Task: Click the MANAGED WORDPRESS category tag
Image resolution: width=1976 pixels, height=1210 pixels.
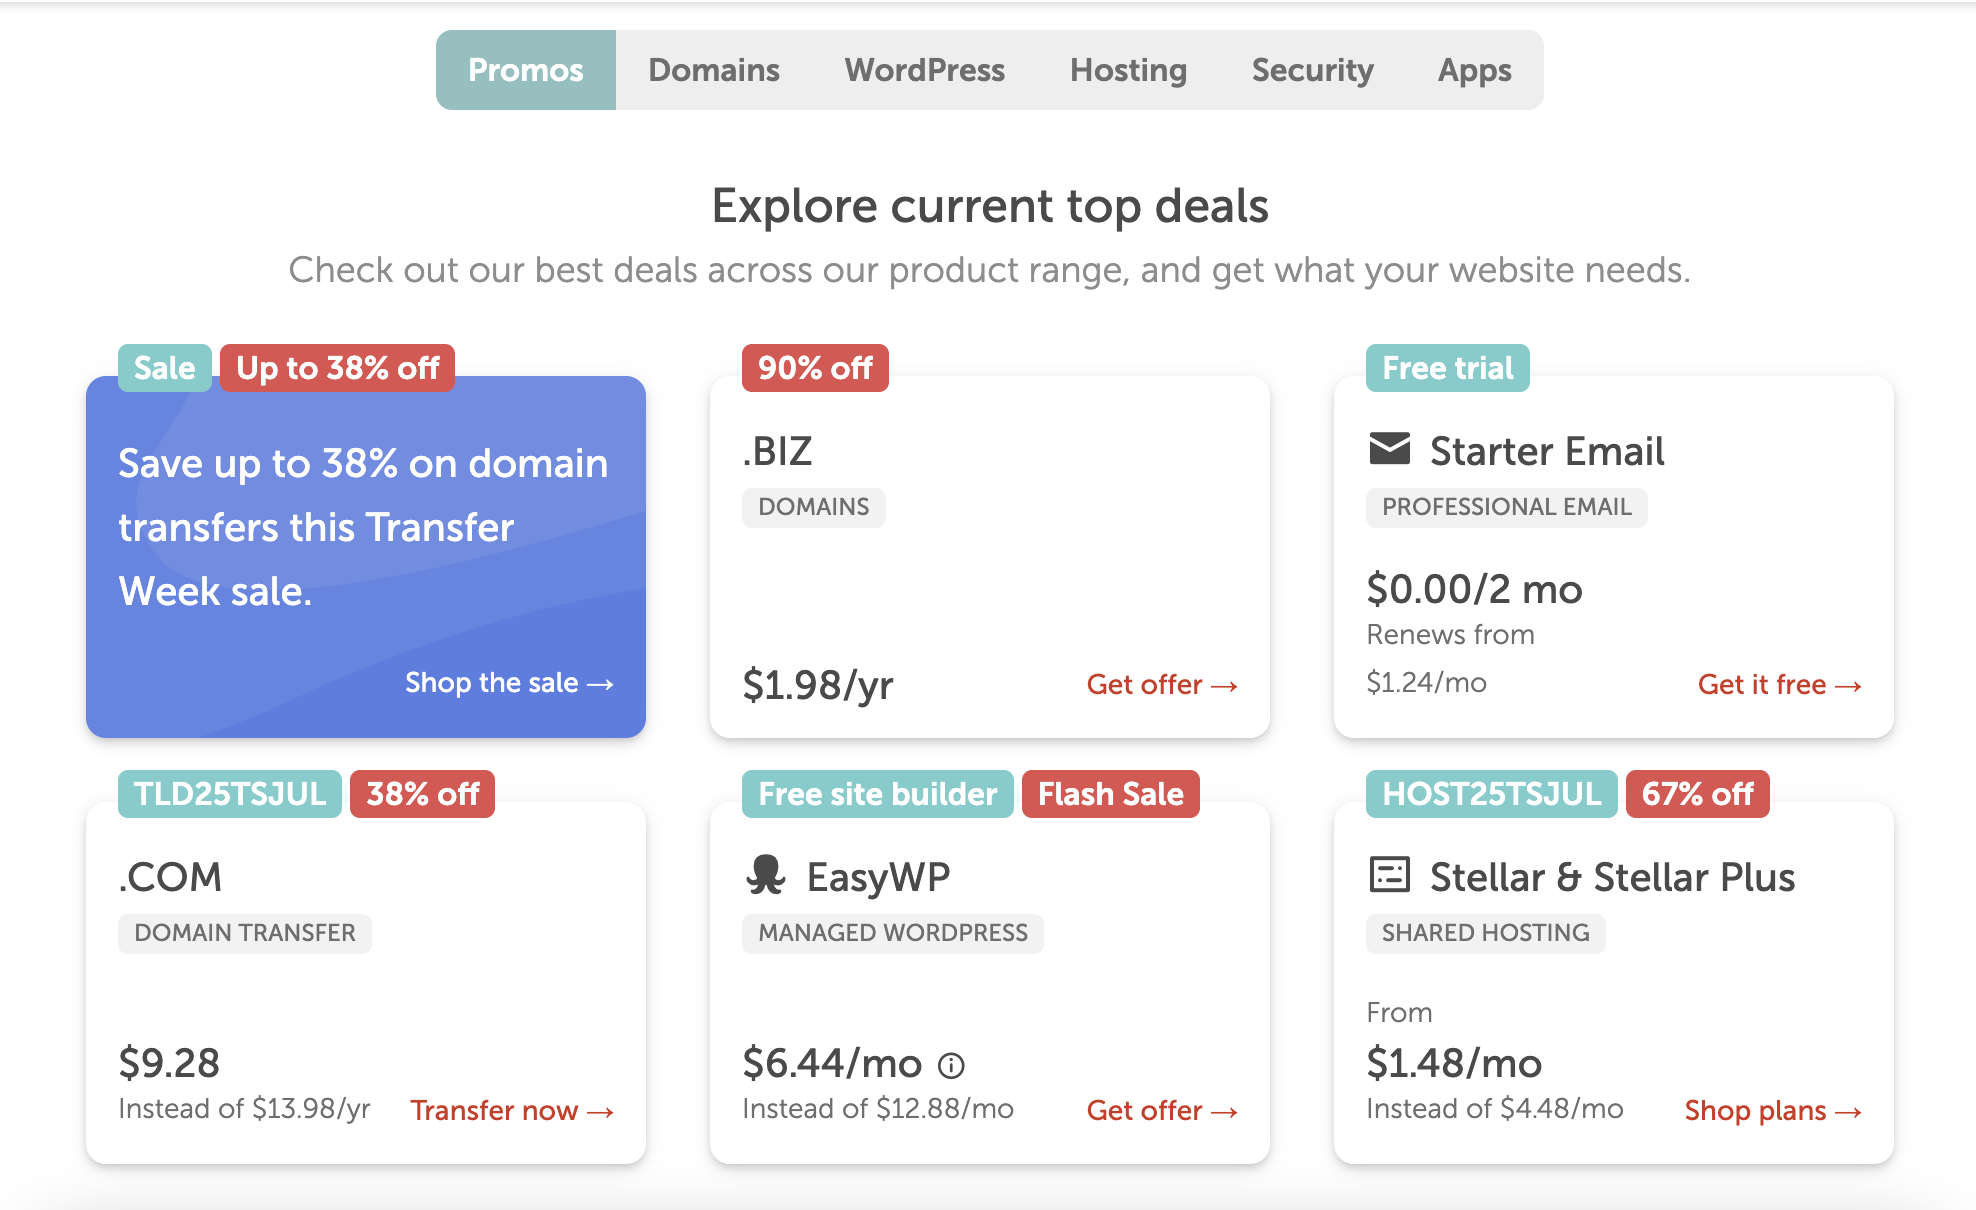Action: [x=893, y=933]
